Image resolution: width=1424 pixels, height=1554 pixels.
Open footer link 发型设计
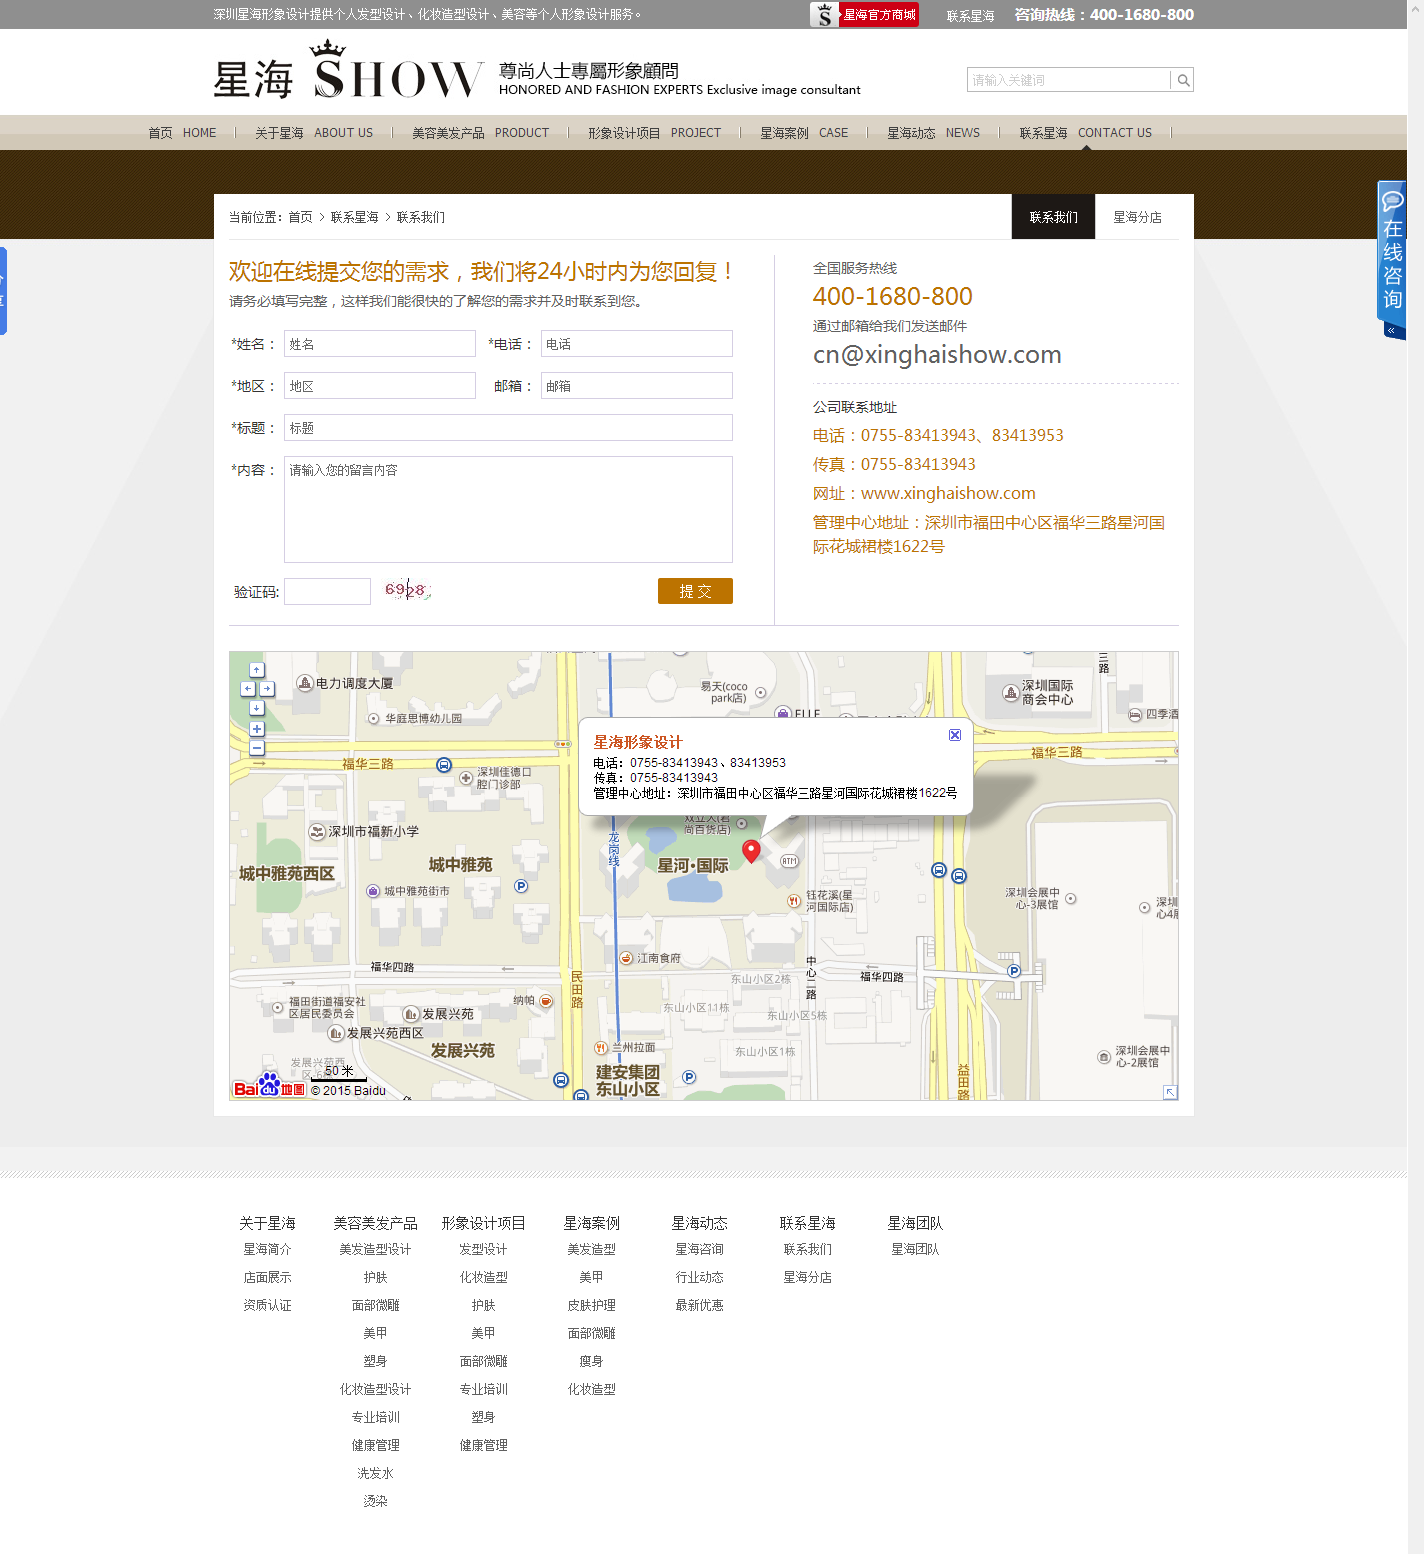coord(483,1249)
